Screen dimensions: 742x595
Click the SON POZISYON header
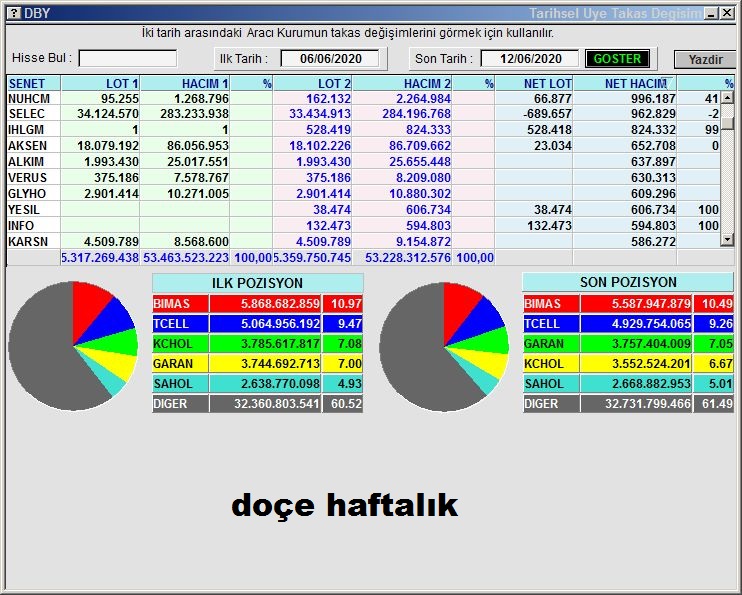tap(628, 282)
